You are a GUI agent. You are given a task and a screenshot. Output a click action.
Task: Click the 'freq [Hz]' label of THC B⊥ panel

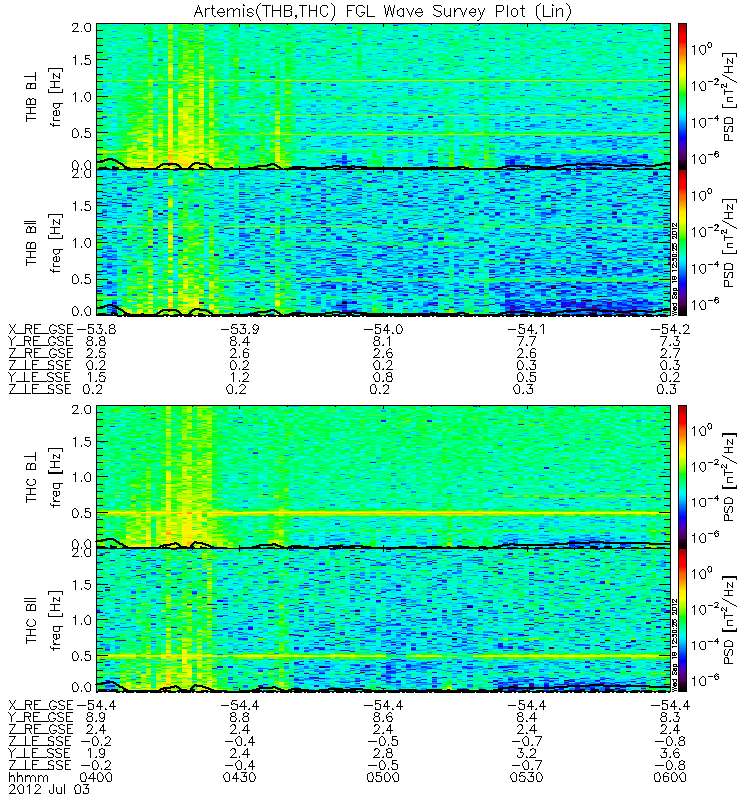pos(56,478)
